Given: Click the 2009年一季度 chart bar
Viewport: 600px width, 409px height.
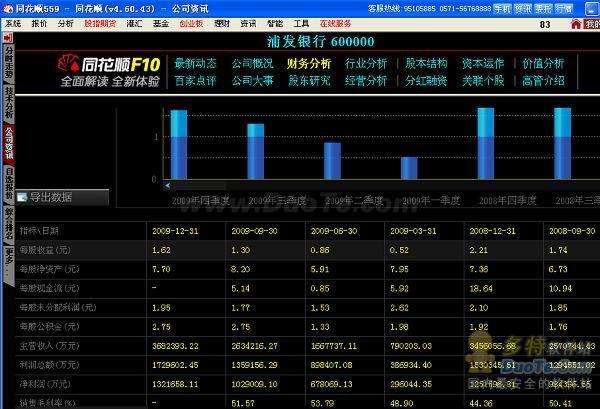Looking at the screenshot, I should point(409,168).
